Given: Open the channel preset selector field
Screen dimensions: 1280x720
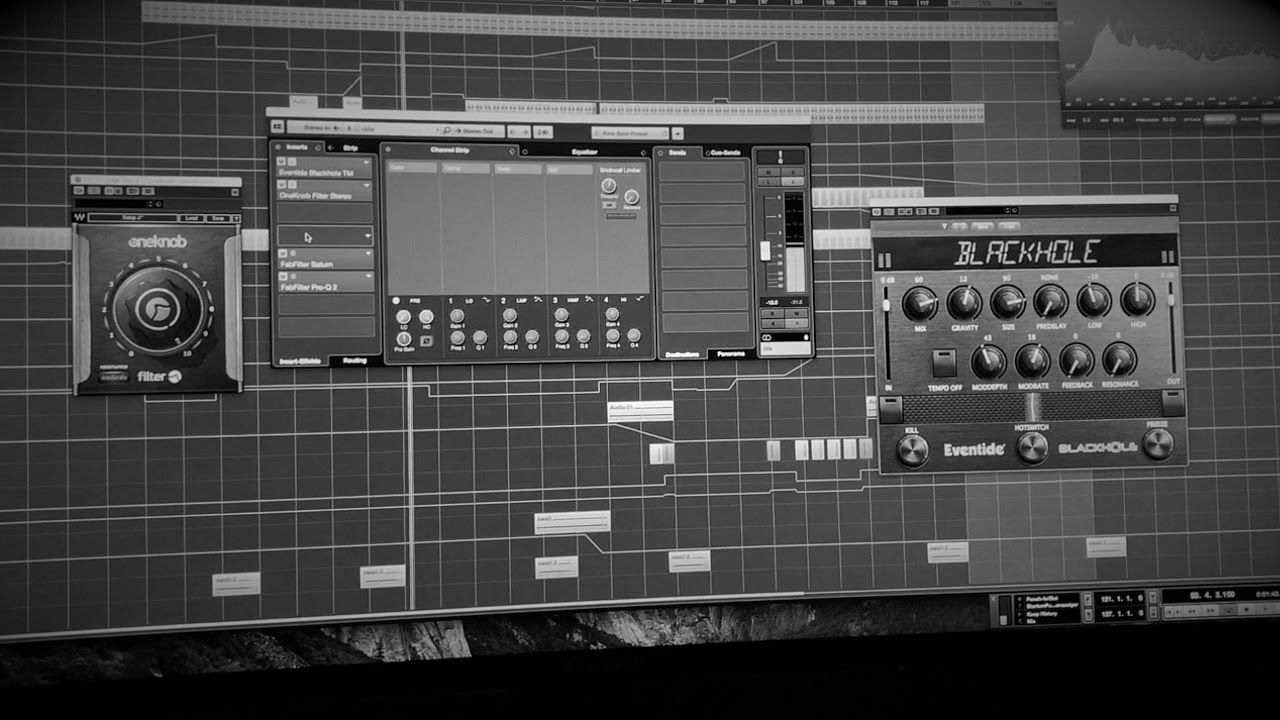Looking at the screenshot, I should click(x=630, y=133).
